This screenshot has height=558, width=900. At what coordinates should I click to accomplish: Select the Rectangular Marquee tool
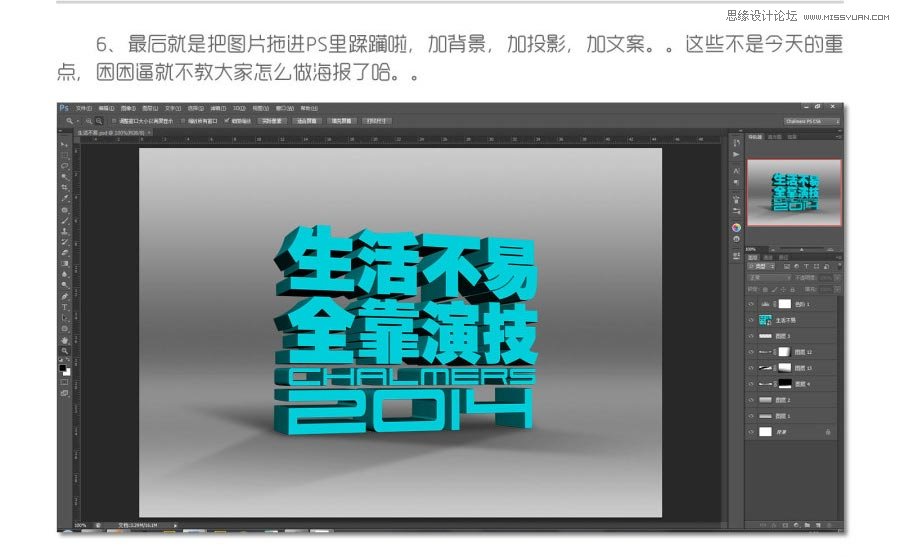point(65,156)
